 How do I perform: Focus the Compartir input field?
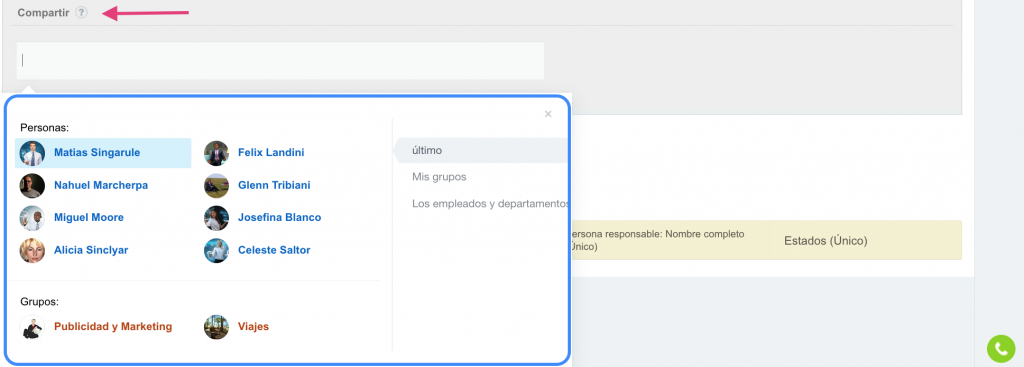280,61
